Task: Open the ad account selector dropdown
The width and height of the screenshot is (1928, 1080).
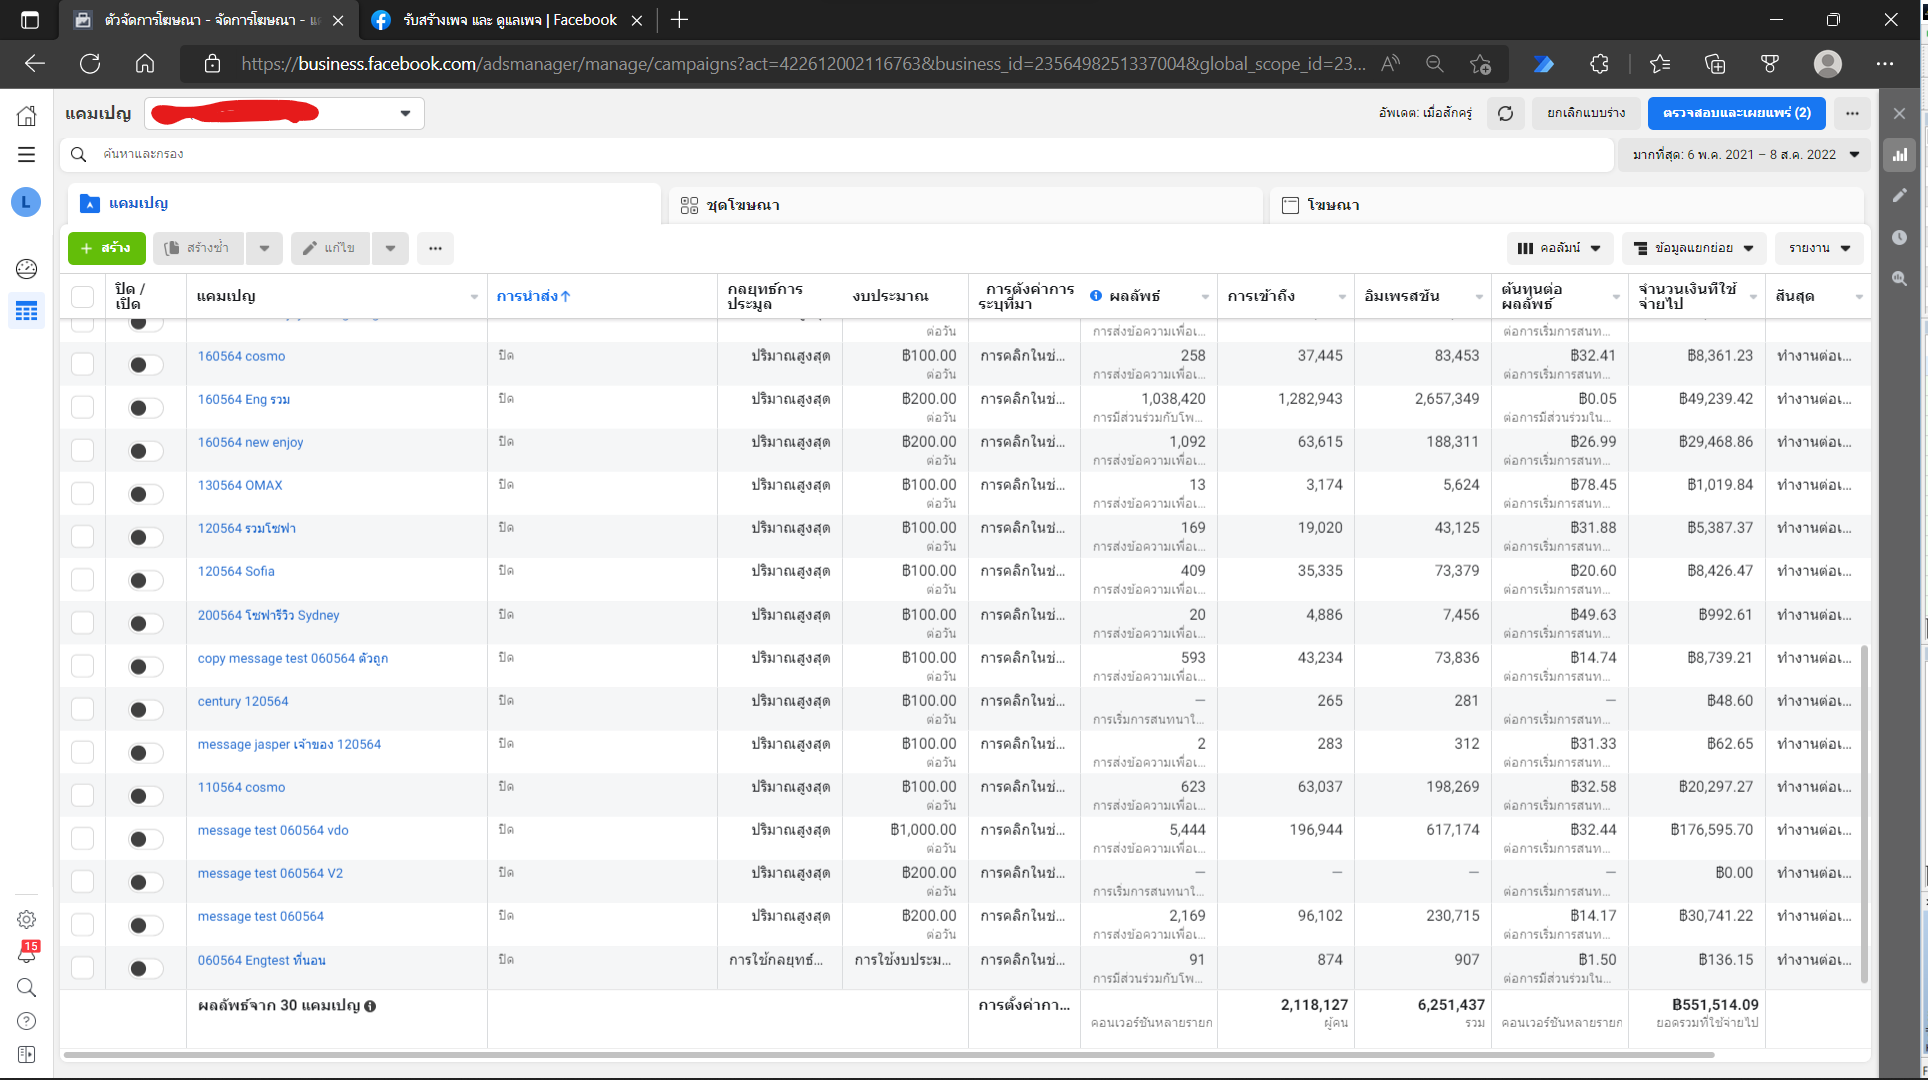Action: tap(284, 113)
